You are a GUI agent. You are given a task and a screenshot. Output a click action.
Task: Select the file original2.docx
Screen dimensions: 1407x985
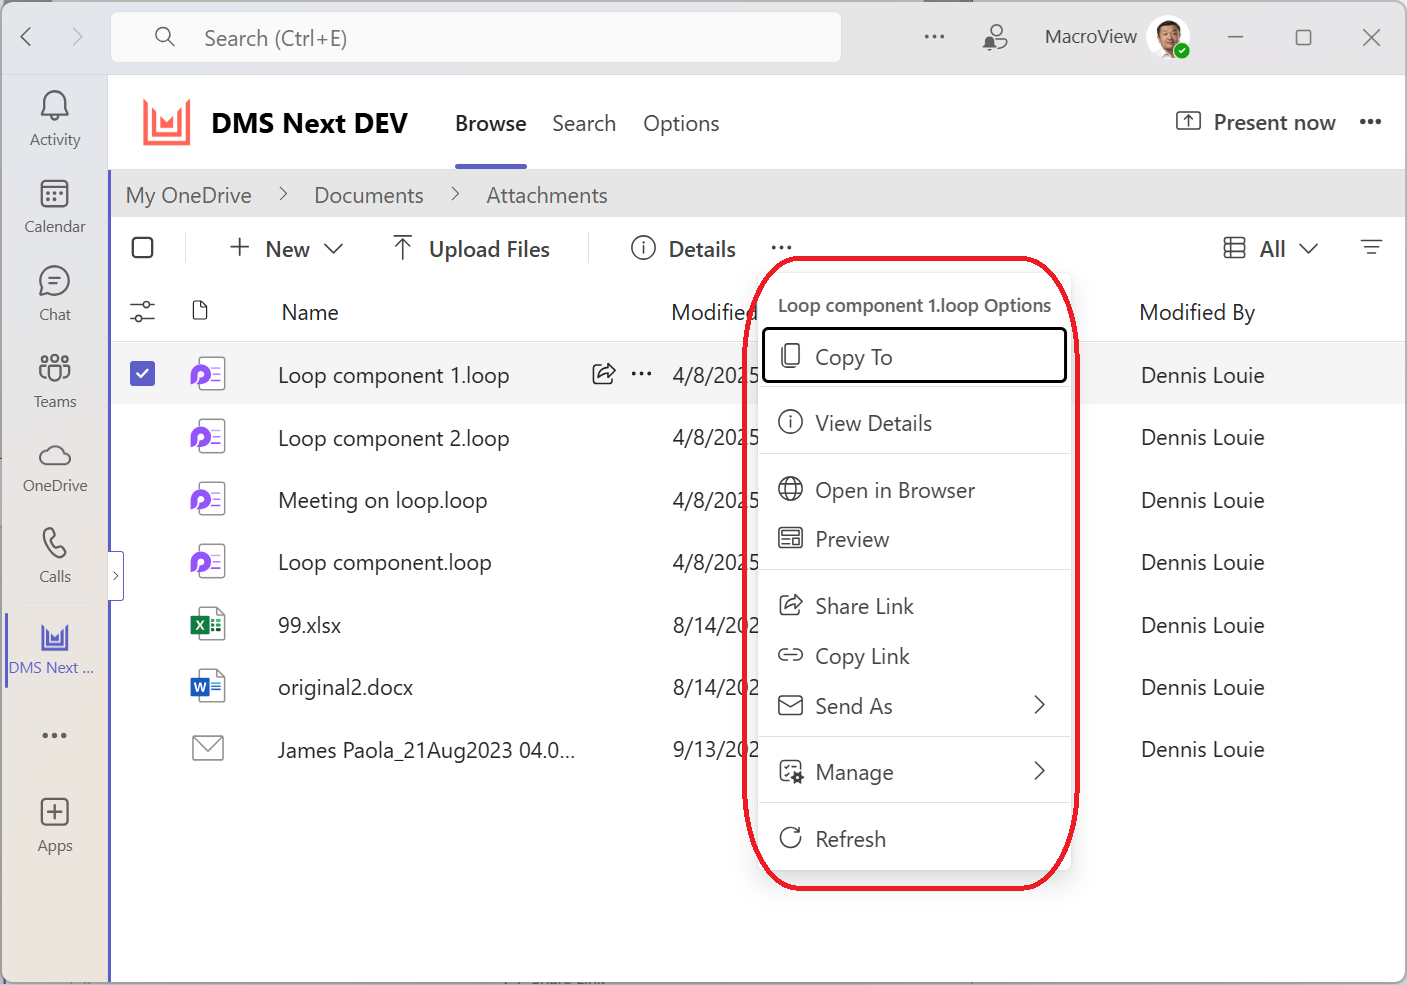(346, 687)
